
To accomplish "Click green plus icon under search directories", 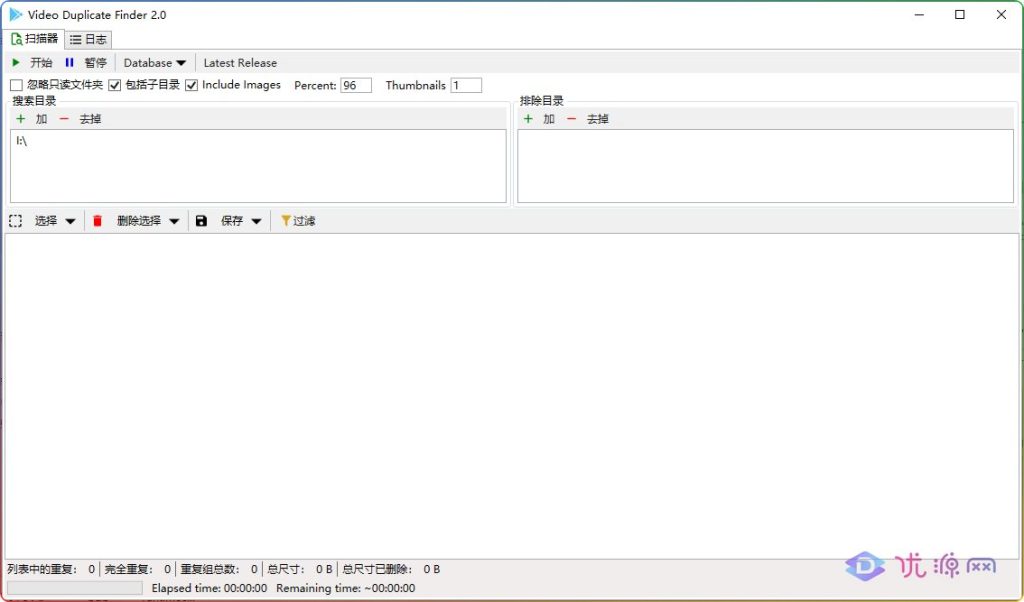I will click(21, 119).
